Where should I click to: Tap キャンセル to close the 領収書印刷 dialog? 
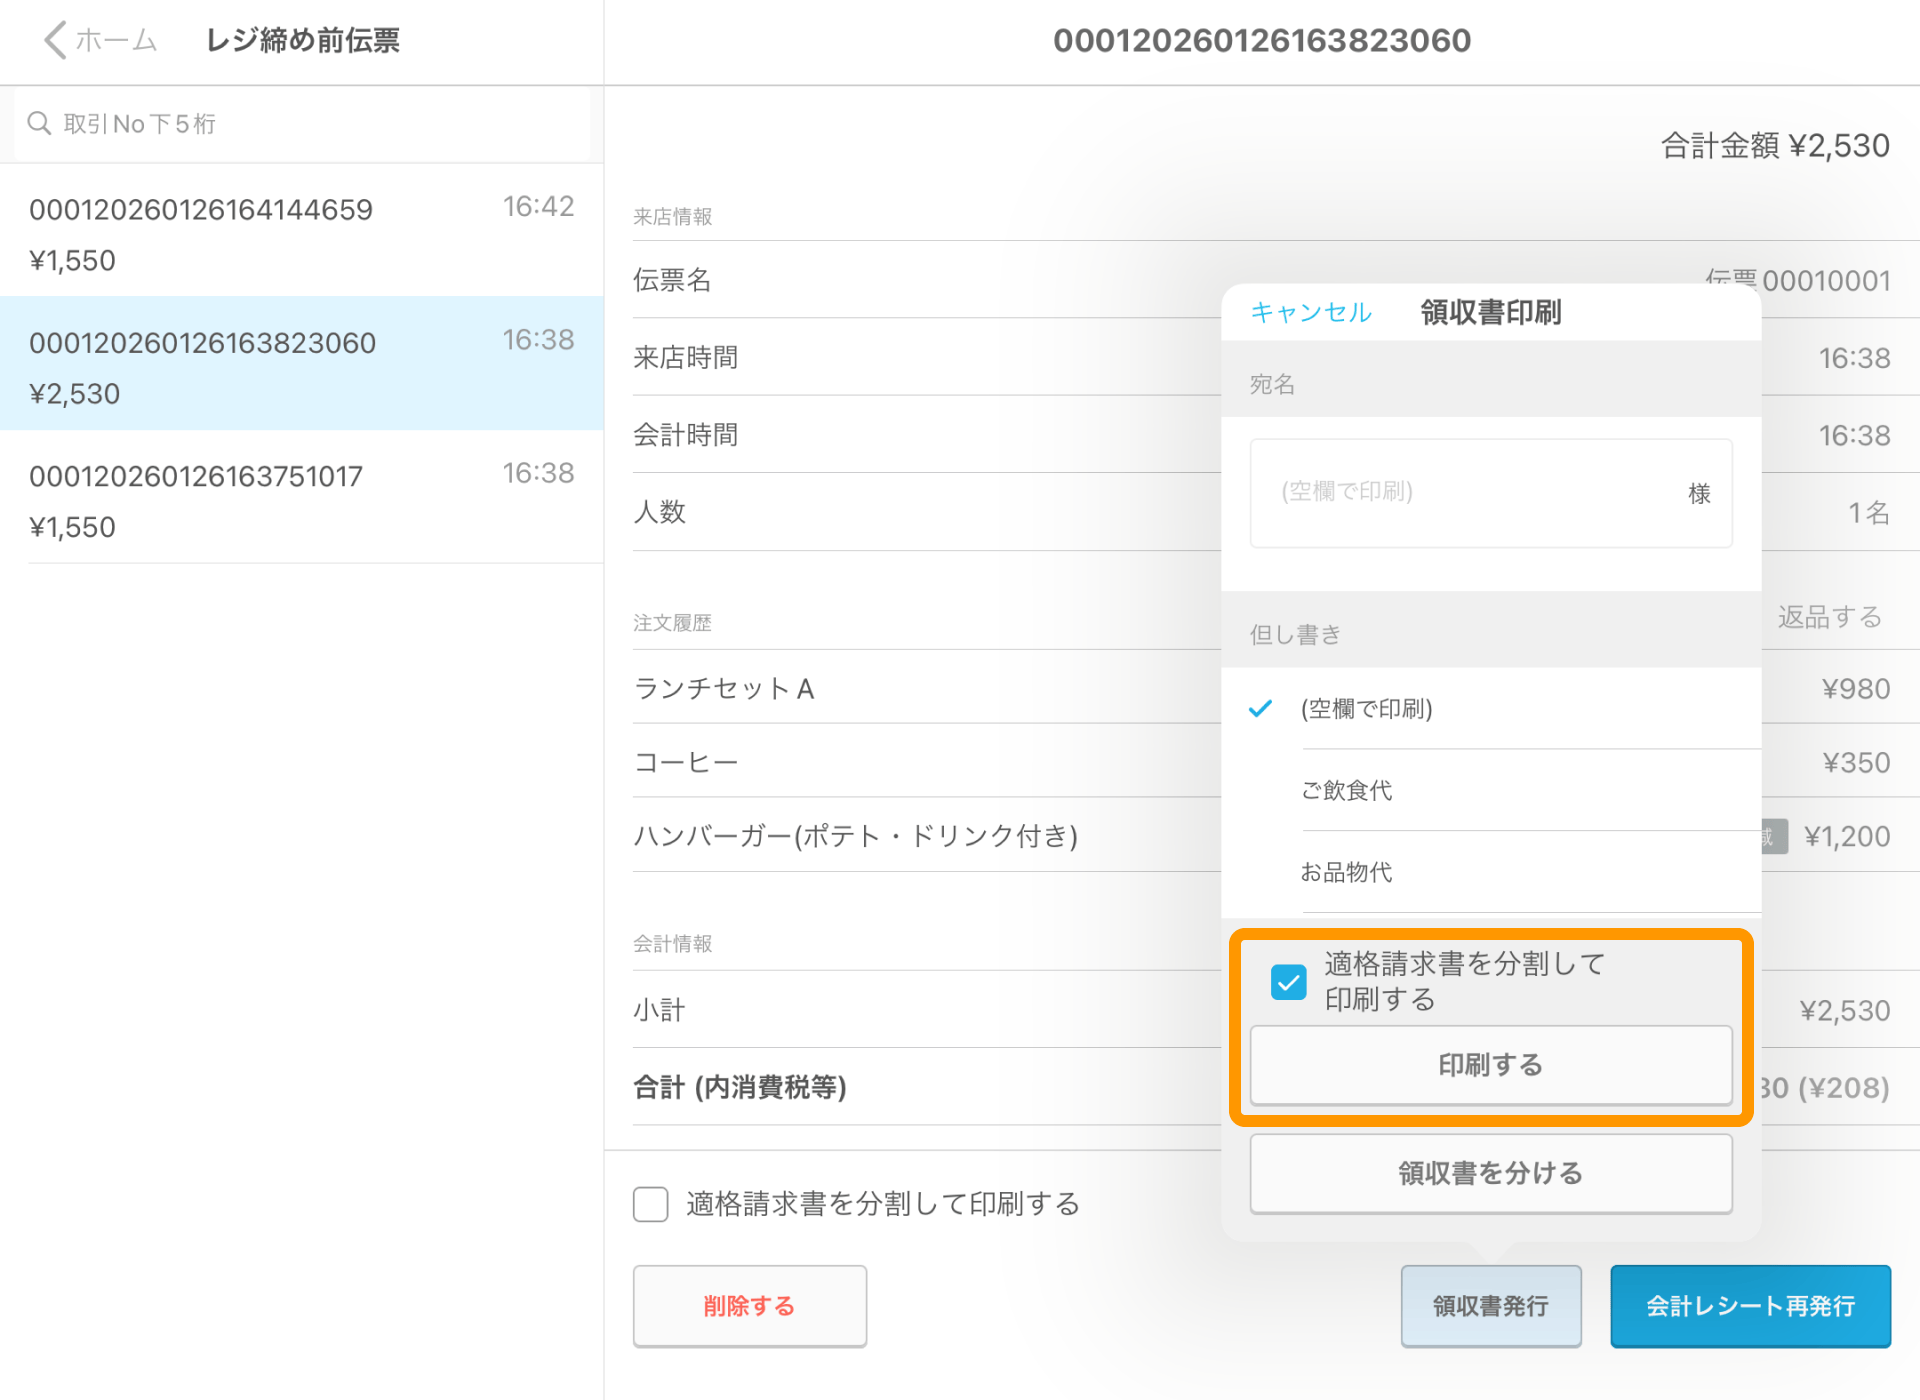1310,312
